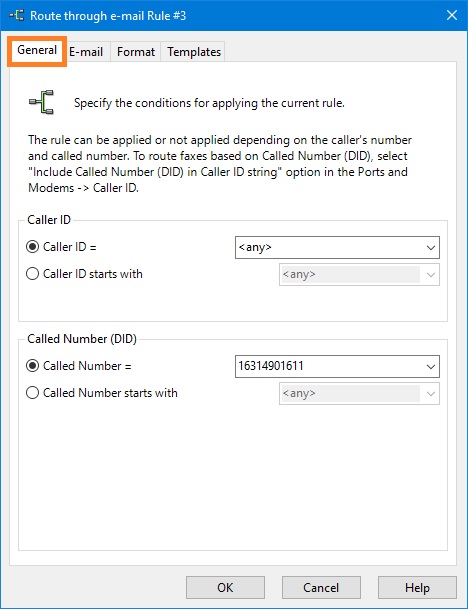Click the rule tree icon beside description
The image size is (468, 609).
coord(41,103)
